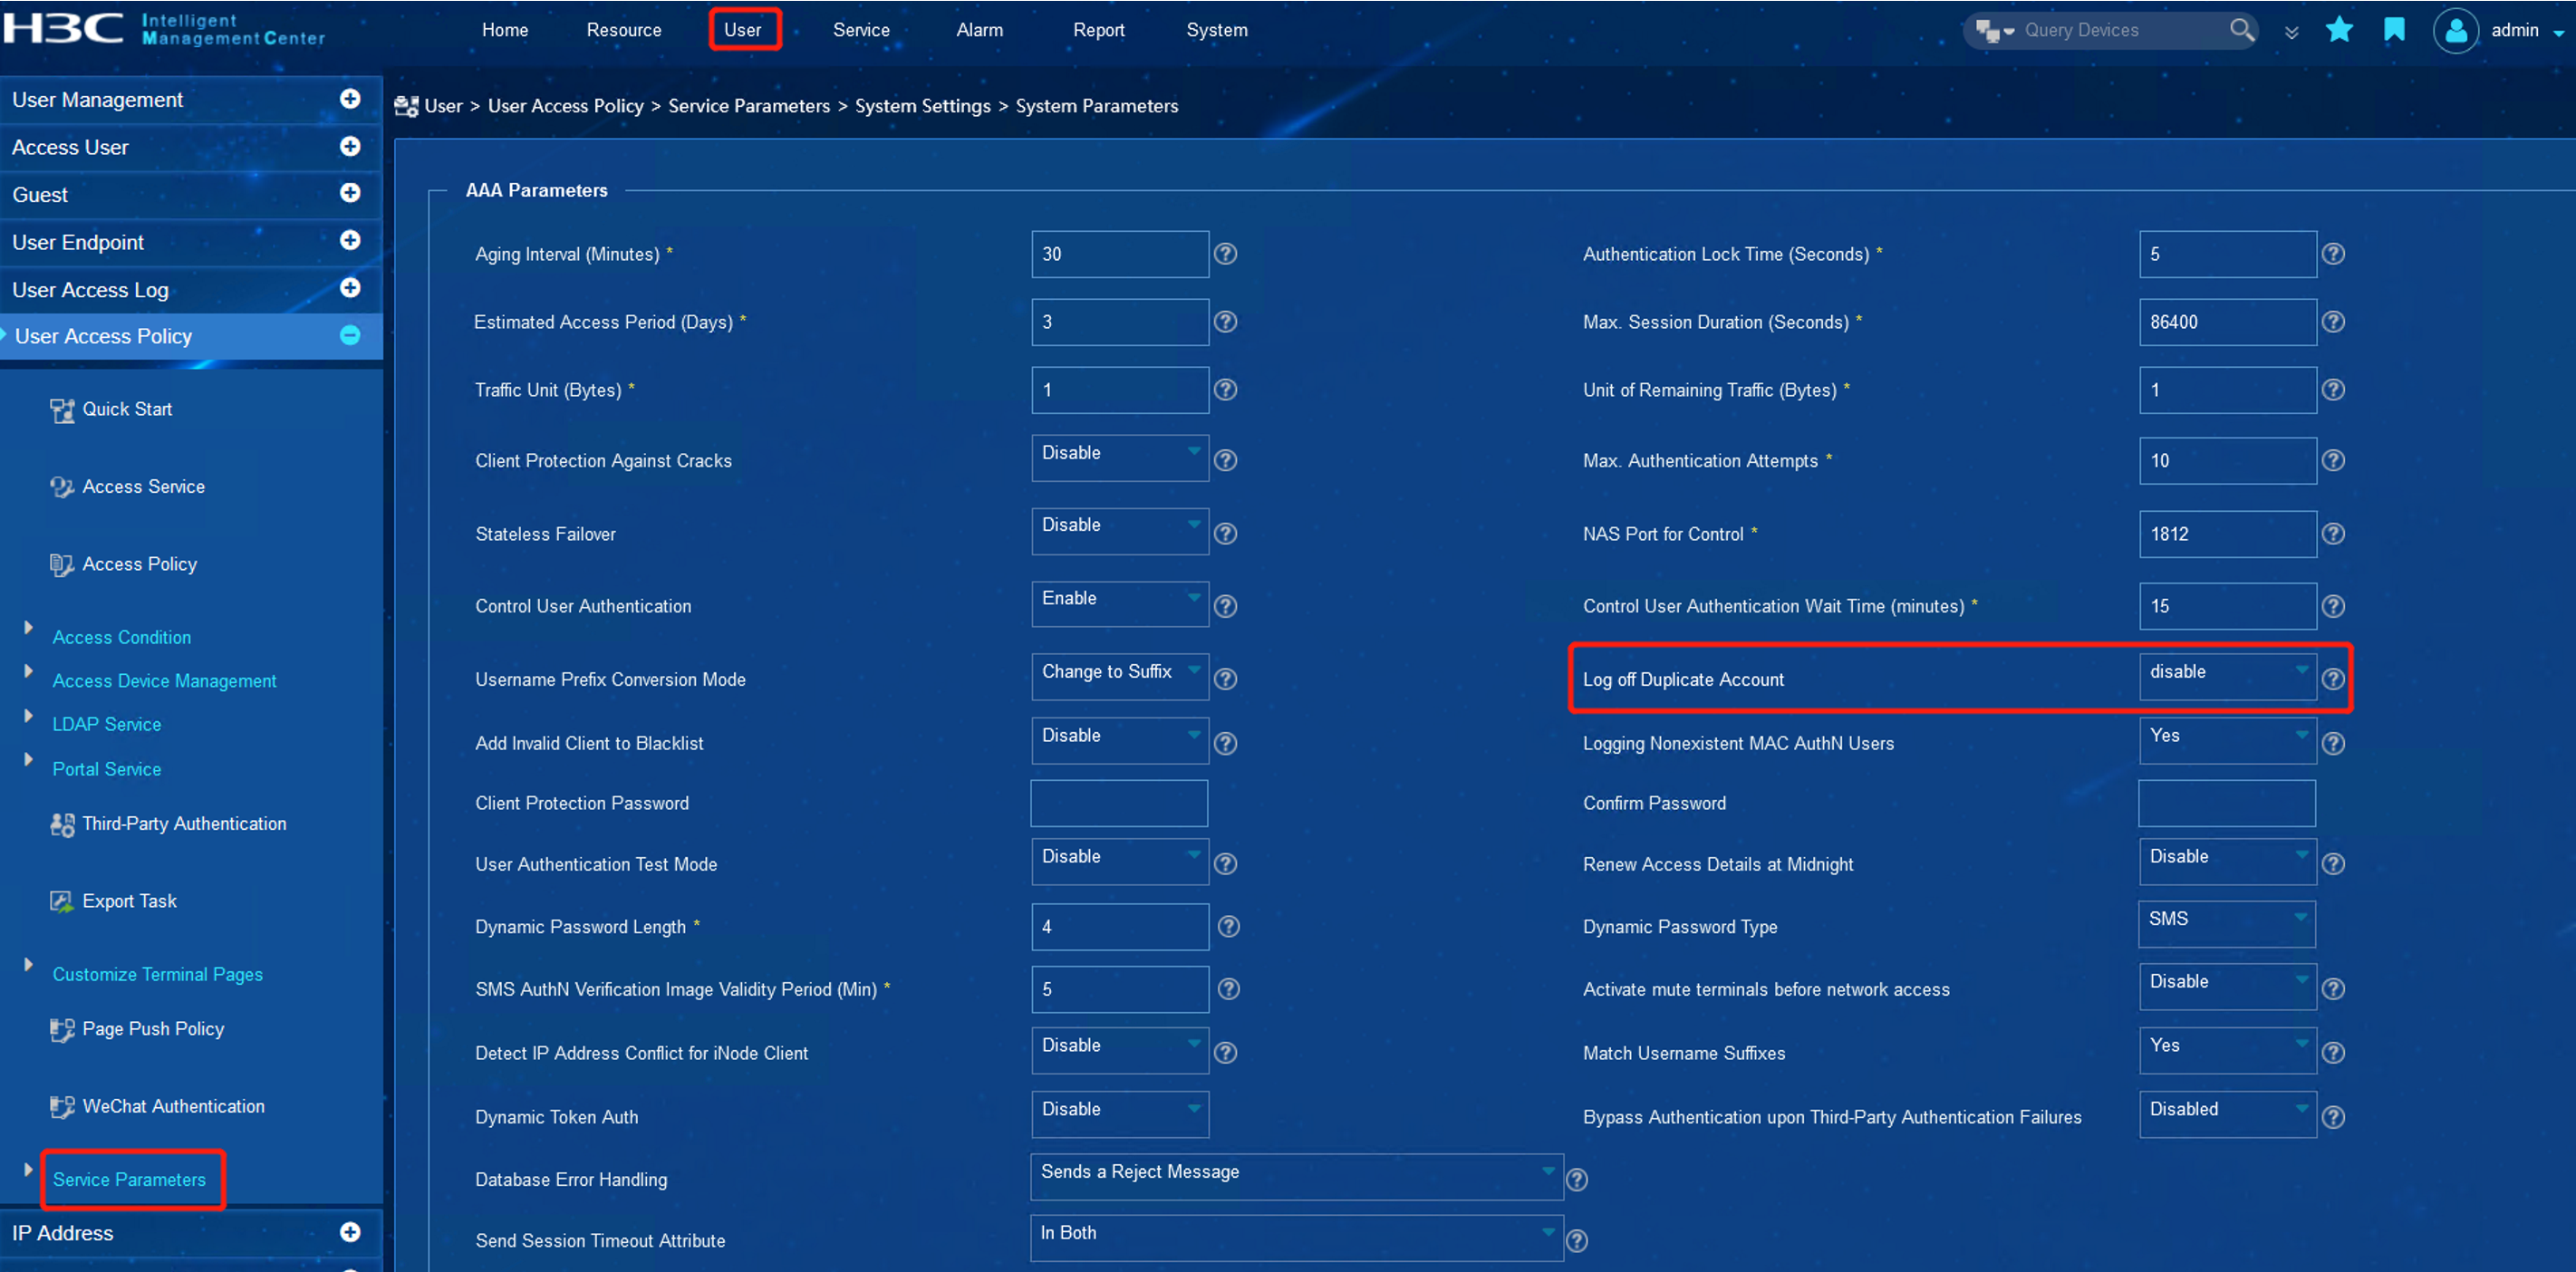Open Access Service in sidebar
This screenshot has width=2576, height=1272.
coord(143,486)
